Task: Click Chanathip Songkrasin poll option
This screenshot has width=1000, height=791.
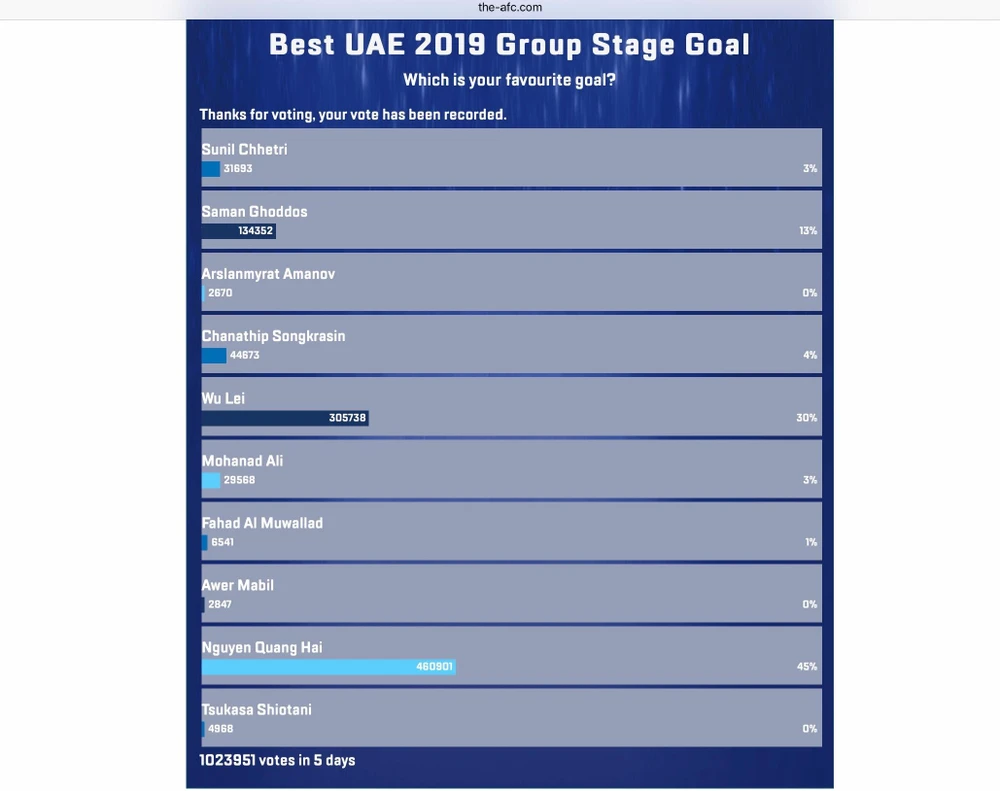Action: coord(511,344)
